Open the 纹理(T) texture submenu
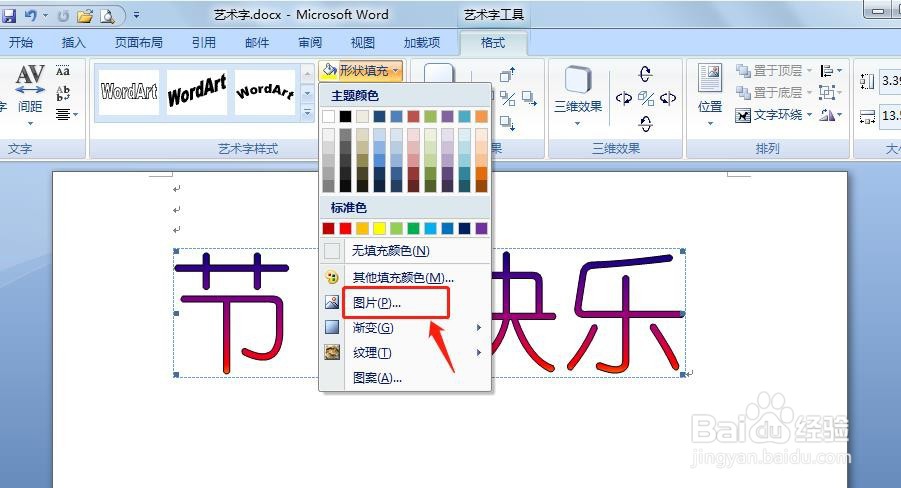Screen dimensions: 901x488 [x=405, y=352]
